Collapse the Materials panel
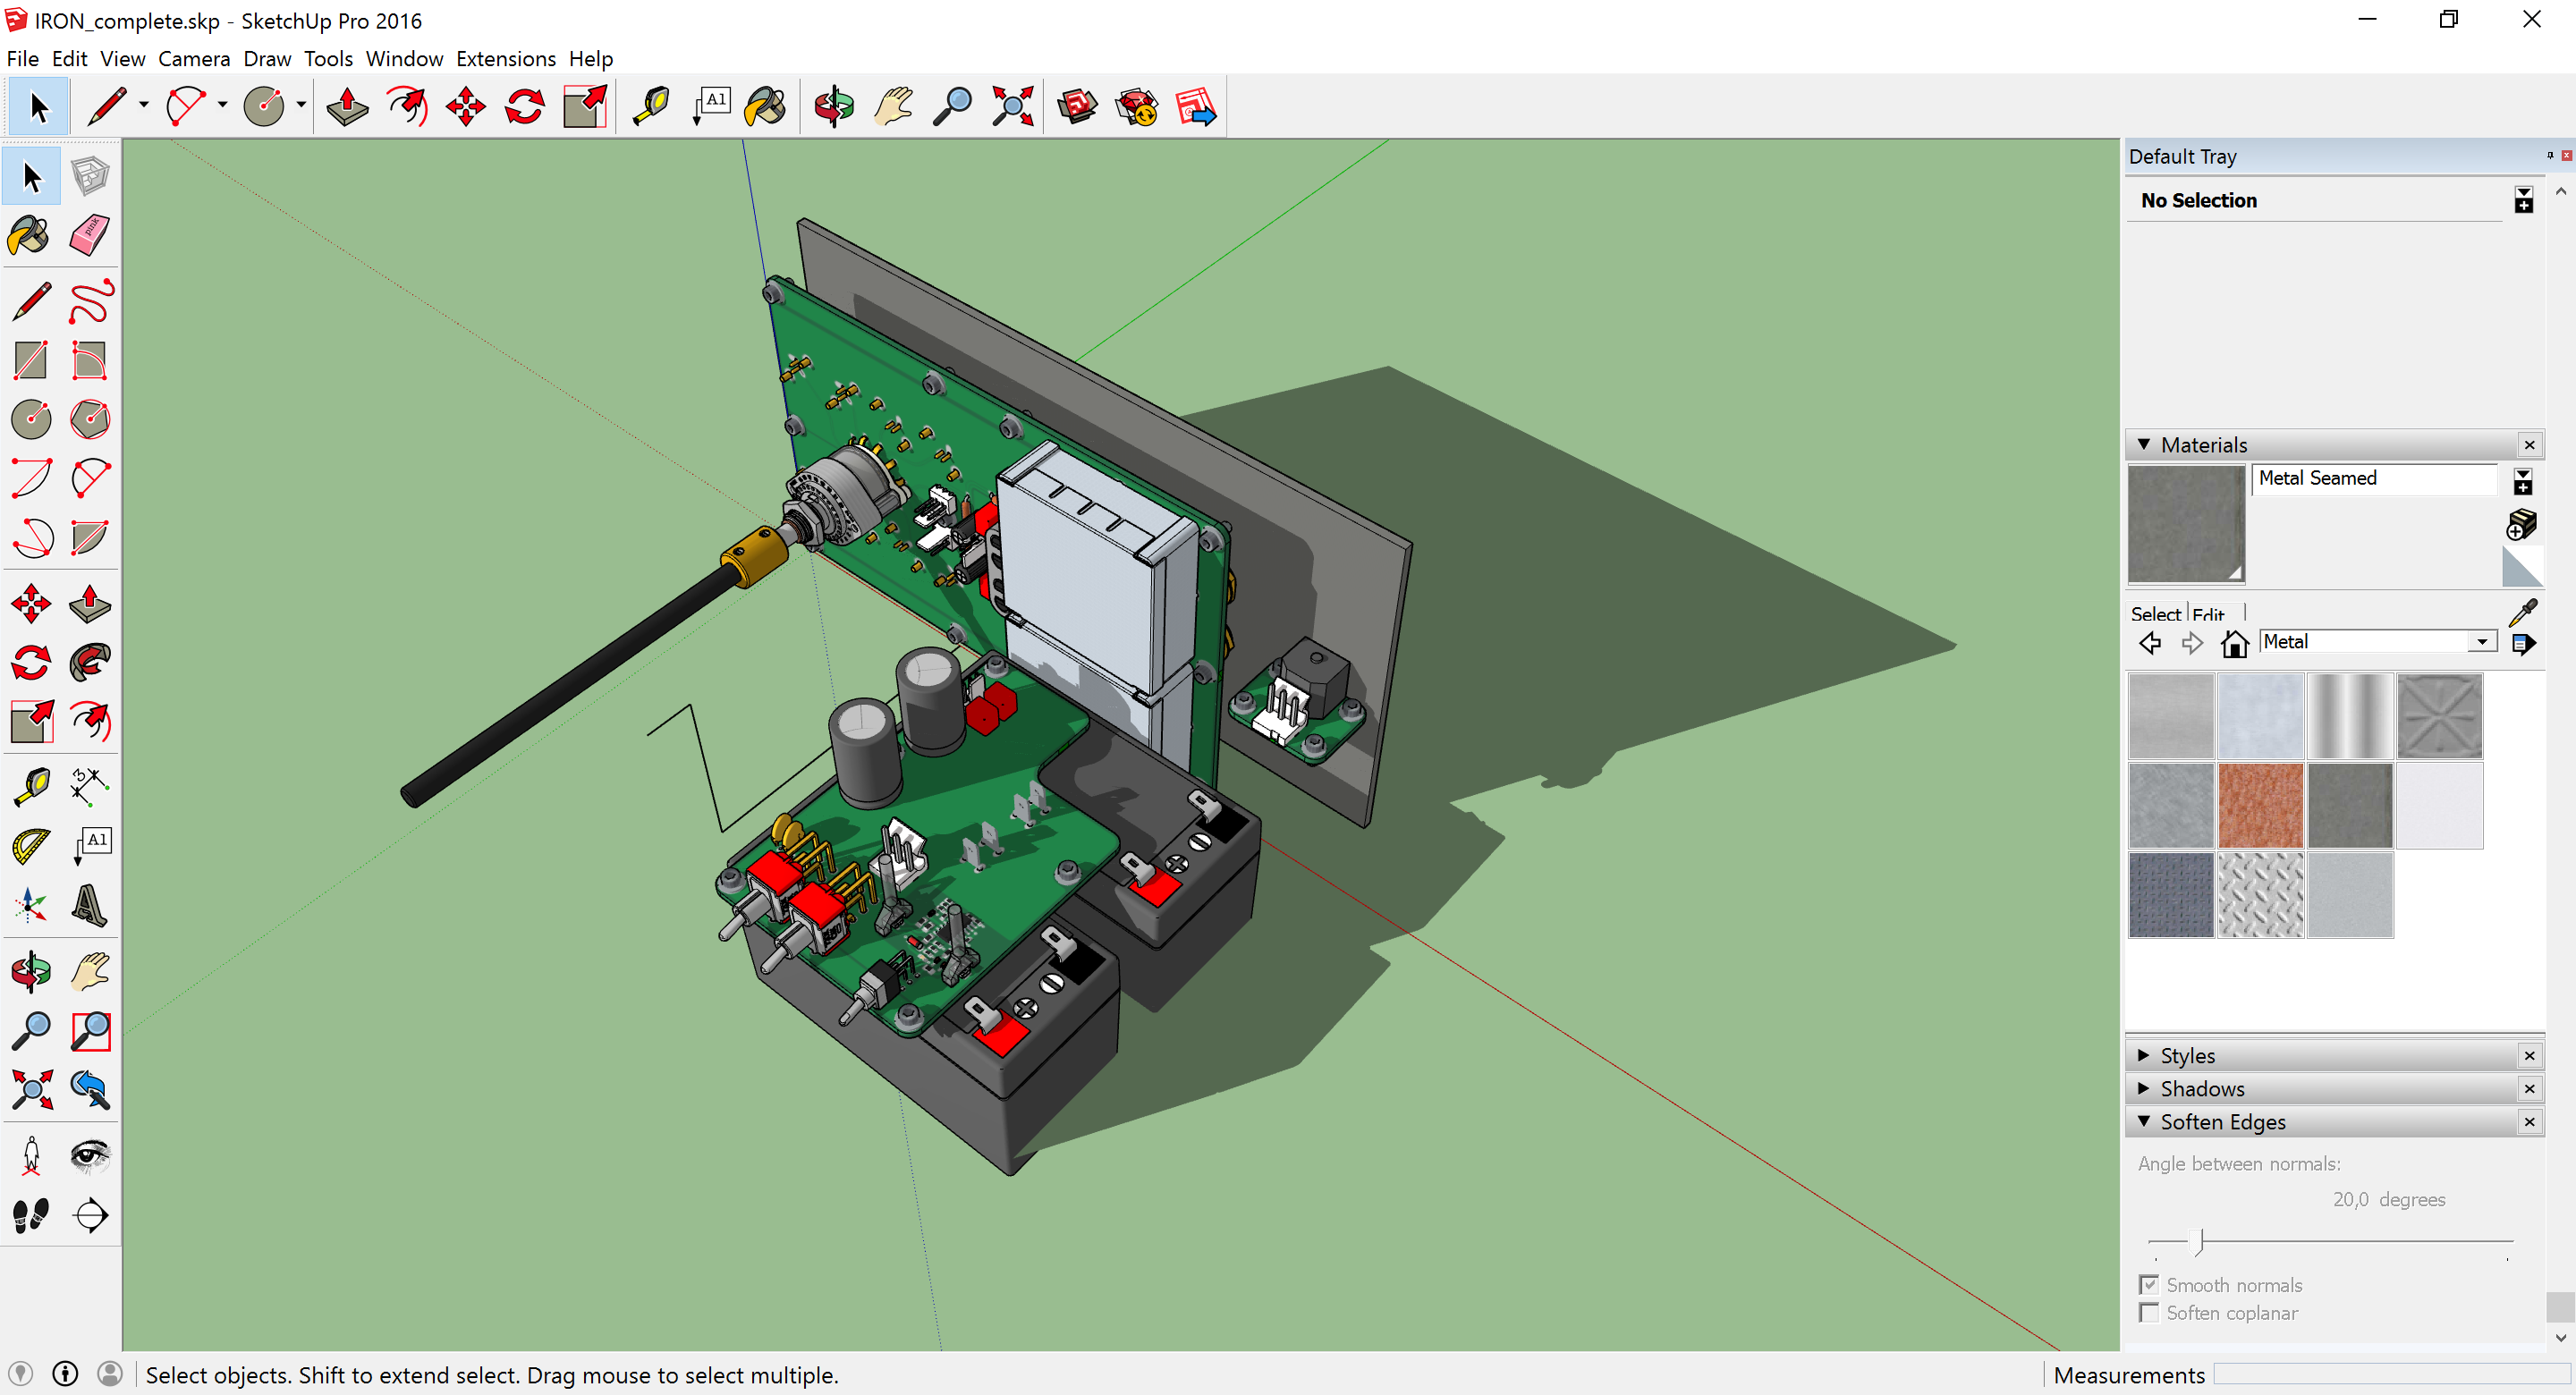The height and width of the screenshot is (1395, 2576). pos(2144,444)
